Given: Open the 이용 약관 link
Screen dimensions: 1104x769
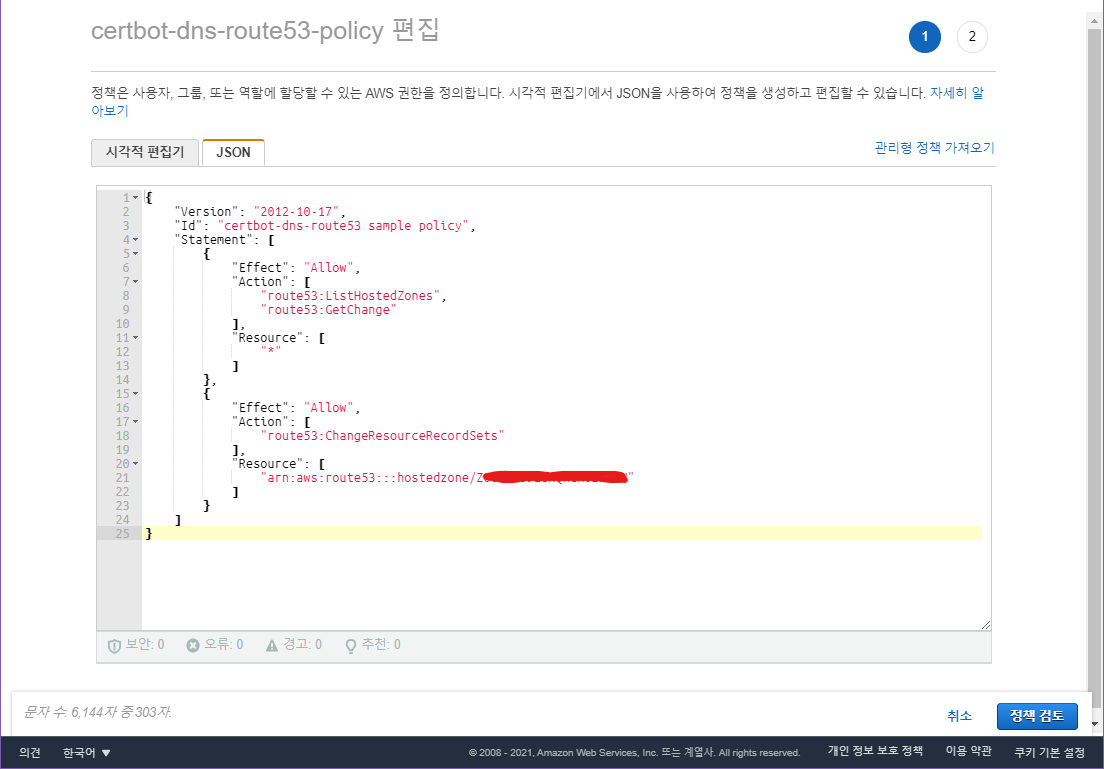Looking at the screenshot, I should [x=968, y=751].
